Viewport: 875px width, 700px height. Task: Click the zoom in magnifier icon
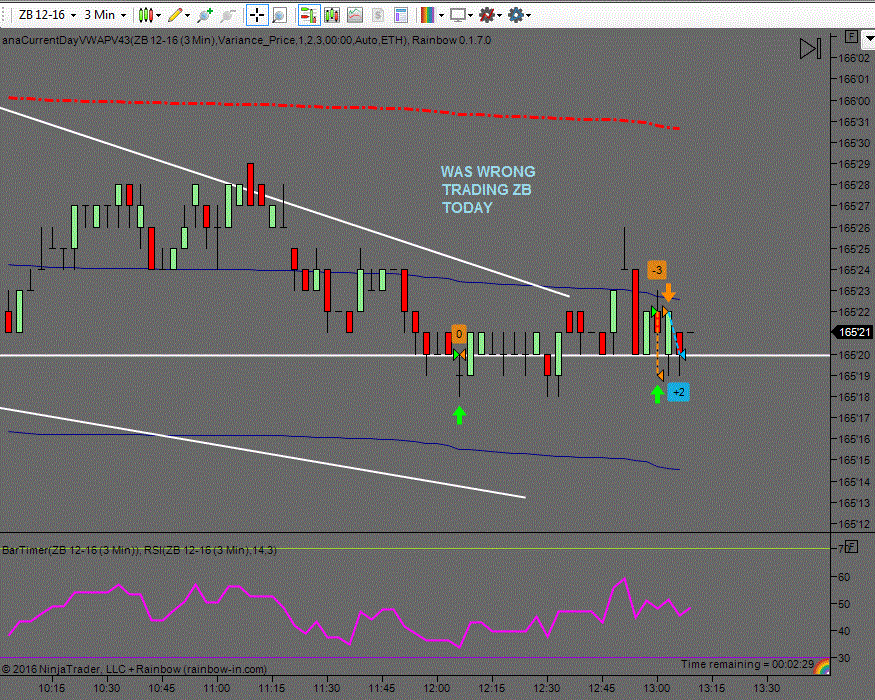coord(205,15)
